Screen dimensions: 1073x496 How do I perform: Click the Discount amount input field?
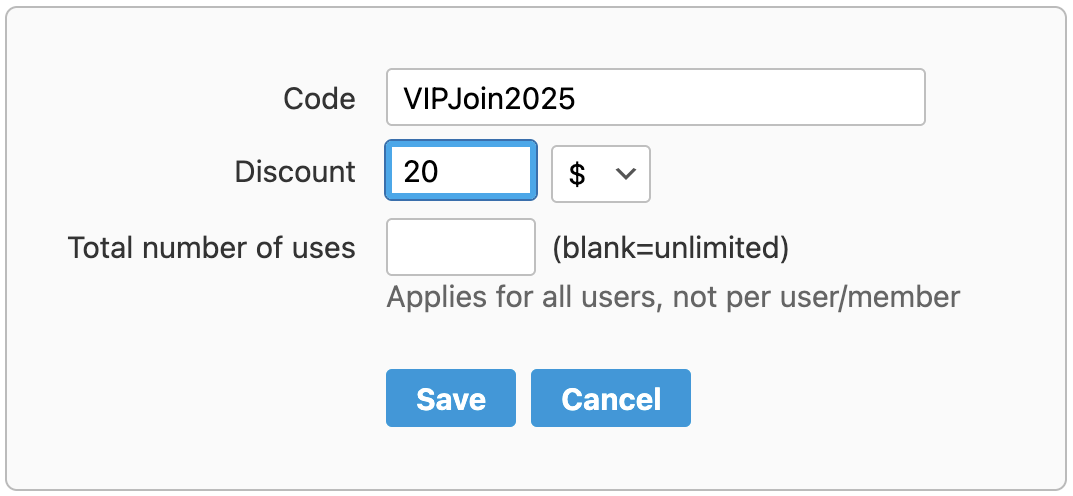460,172
